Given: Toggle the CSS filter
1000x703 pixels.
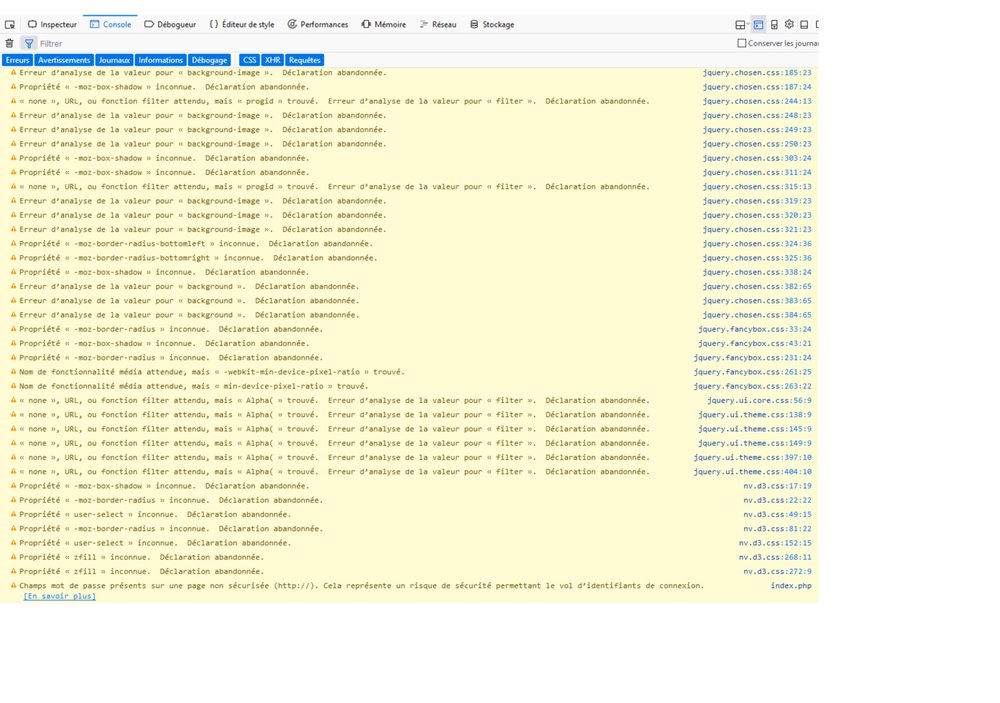Looking at the screenshot, I should coord(249,60).
